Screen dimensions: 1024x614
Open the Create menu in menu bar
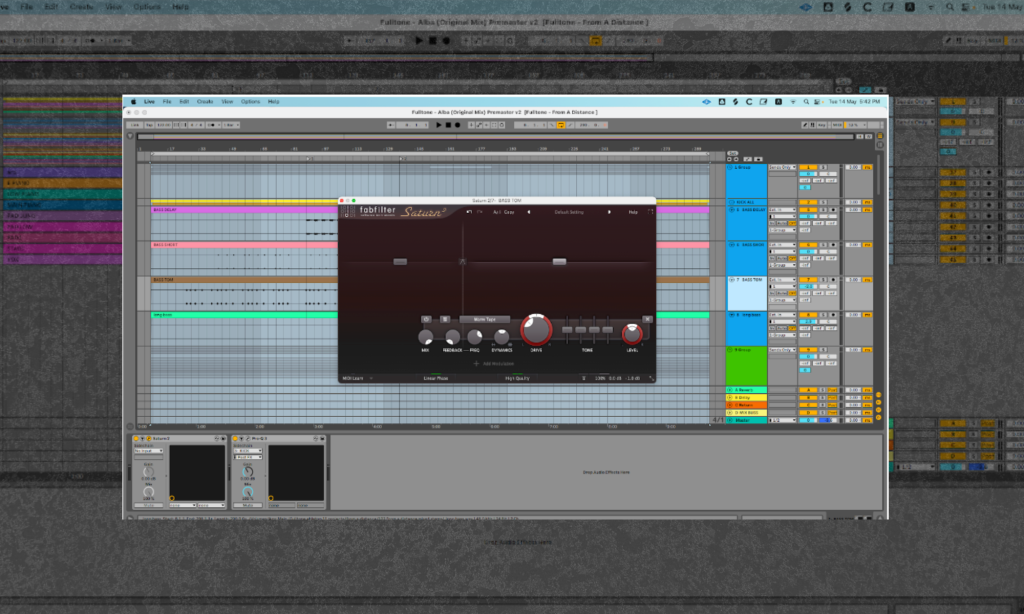205,101
